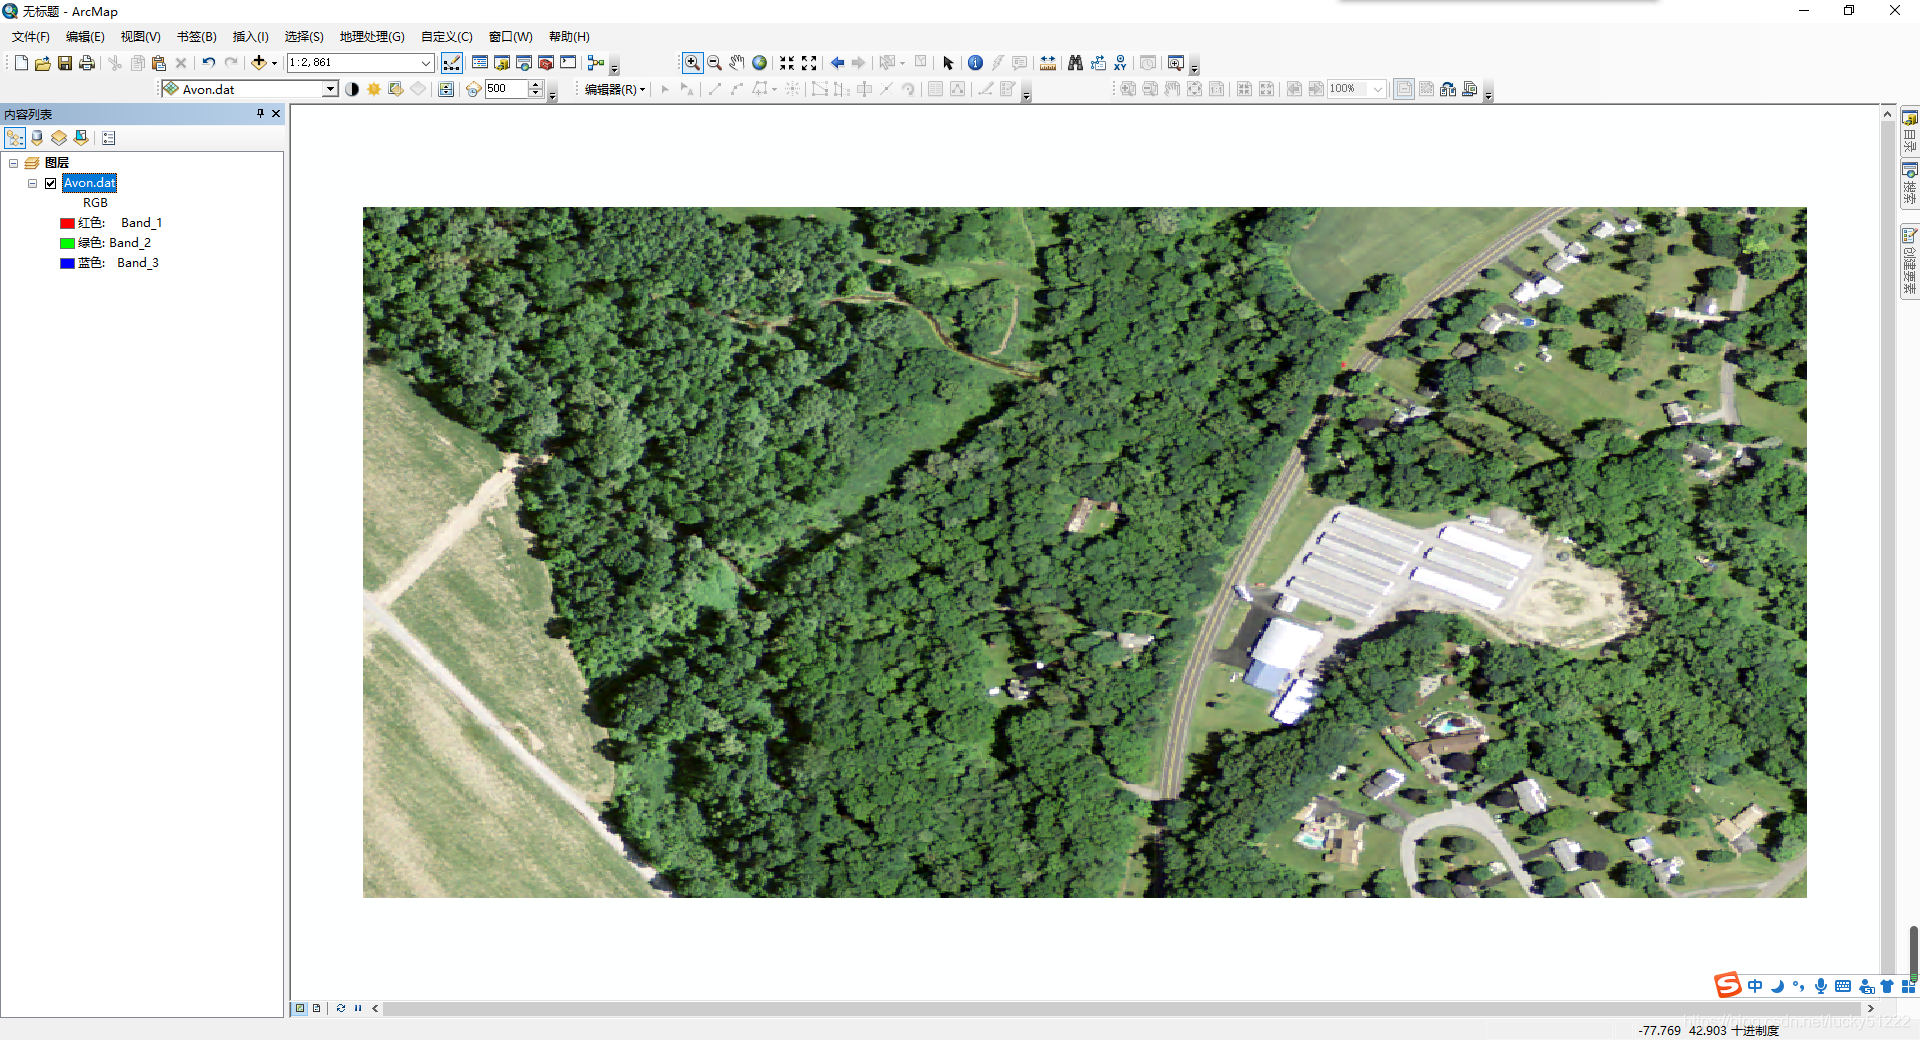Viewport: 1920px width, 1040px height.
Task: Open the Table of Contents window icon
Action: pos(480,63)
